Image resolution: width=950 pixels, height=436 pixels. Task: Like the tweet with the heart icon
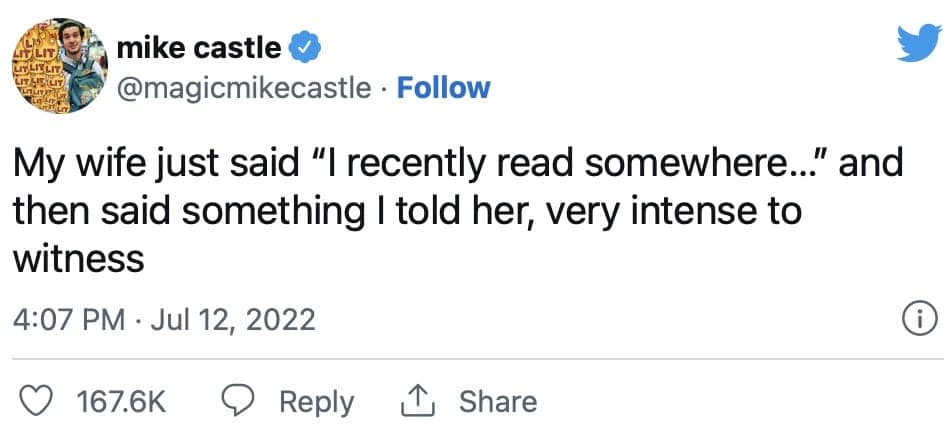tap(38, 402)
